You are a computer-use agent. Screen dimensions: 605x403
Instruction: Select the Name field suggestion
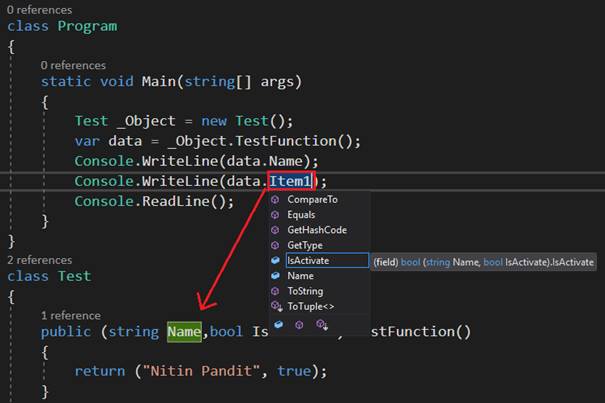300,276
